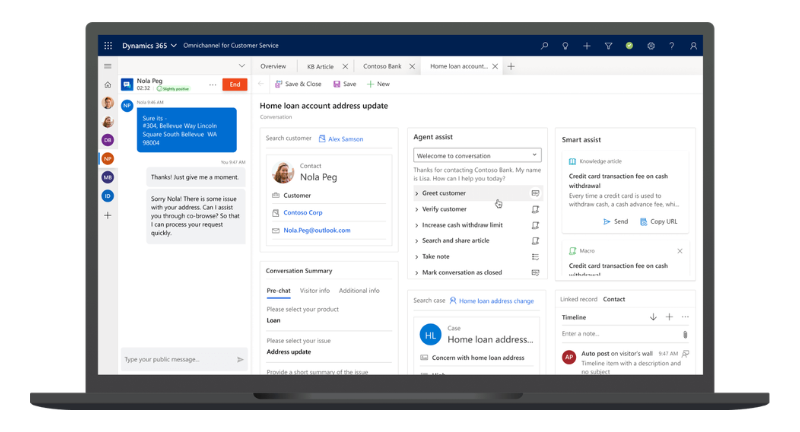Switch to the Contoso Bank tab
Viewport: 800px width, 432px height.
coord(382,66)
